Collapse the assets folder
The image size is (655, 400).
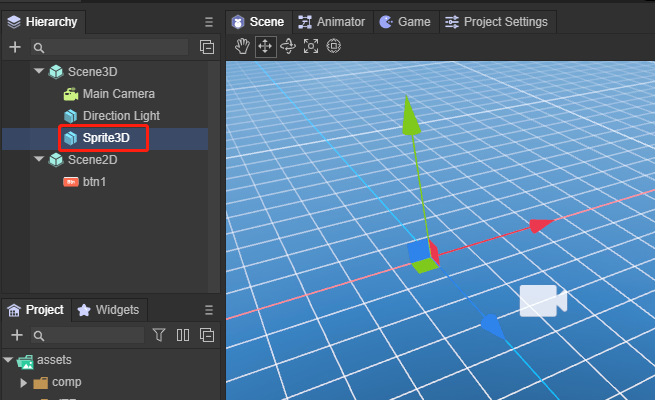click(x=8, y=360)
